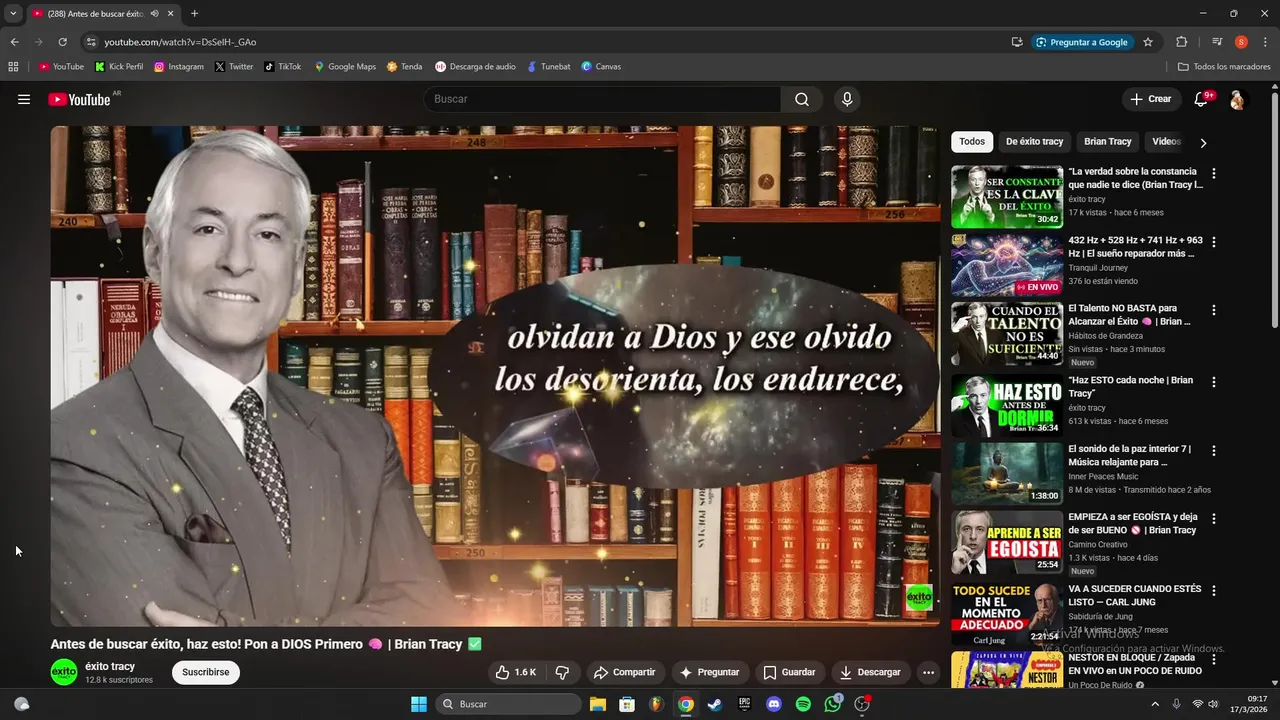The width and height of the screenshot is (1280, 720).
Task: Click the YouTube search input field
Action: (602, 99)
